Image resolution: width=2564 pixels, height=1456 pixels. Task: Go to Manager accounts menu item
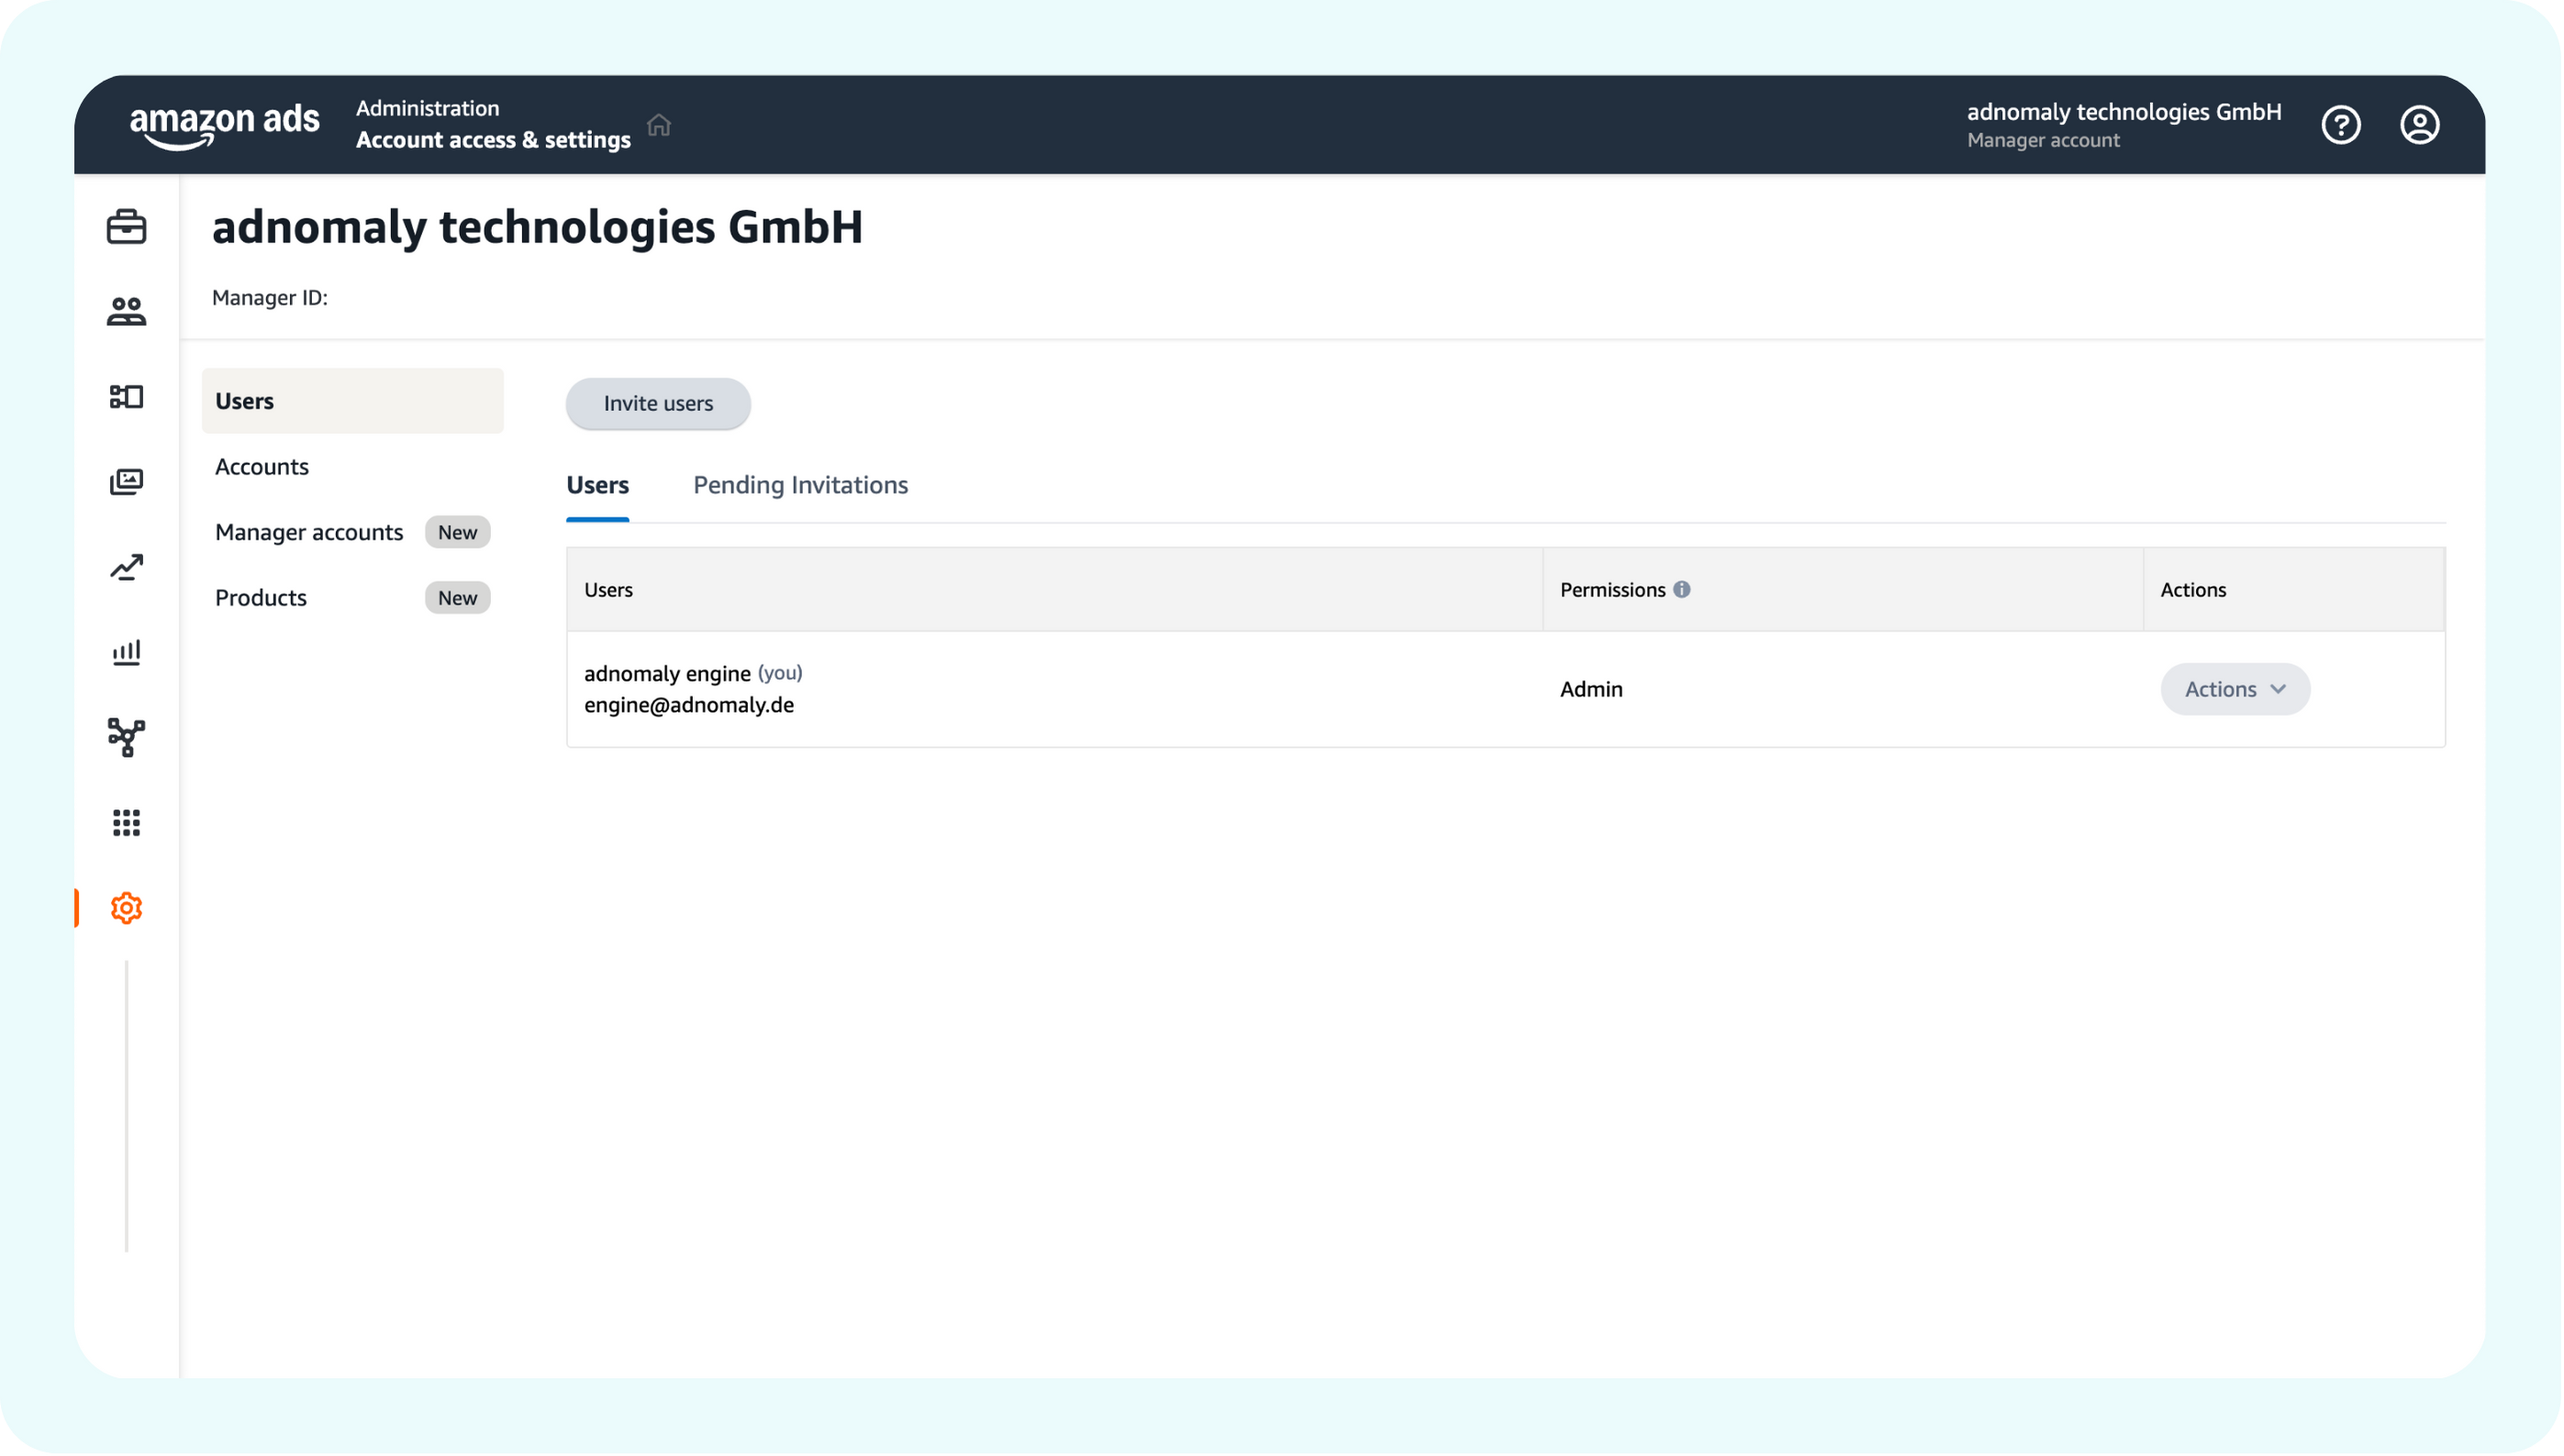[x=309, y=532]
